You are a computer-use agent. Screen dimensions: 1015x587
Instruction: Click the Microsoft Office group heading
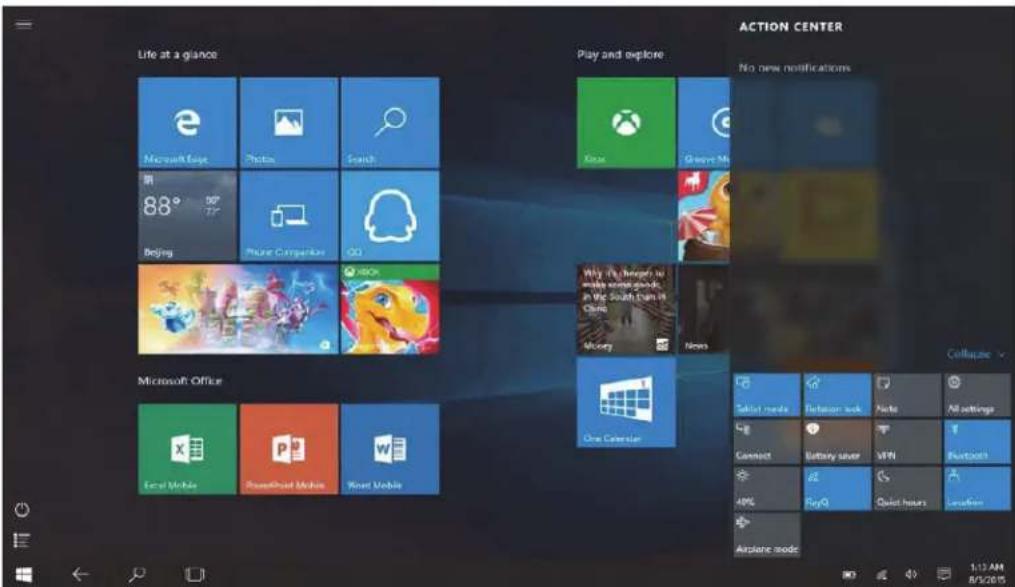(x=180, y=381)
